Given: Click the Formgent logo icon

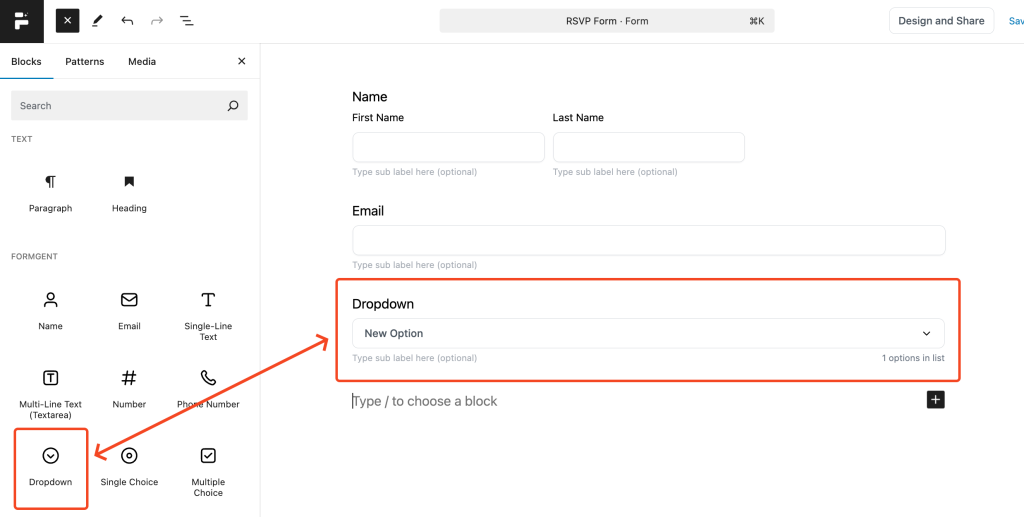Looking at the screenshot, I should coord(22,21).
